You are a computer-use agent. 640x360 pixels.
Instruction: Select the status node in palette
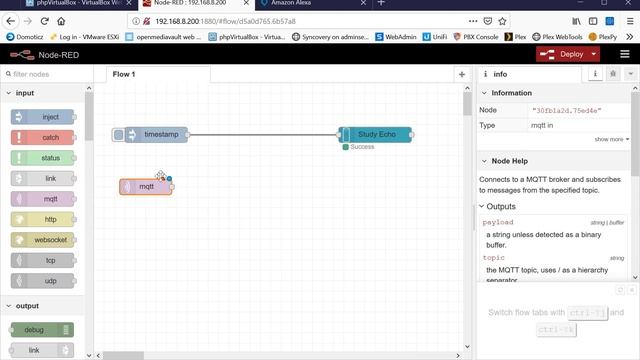(42, 158)
